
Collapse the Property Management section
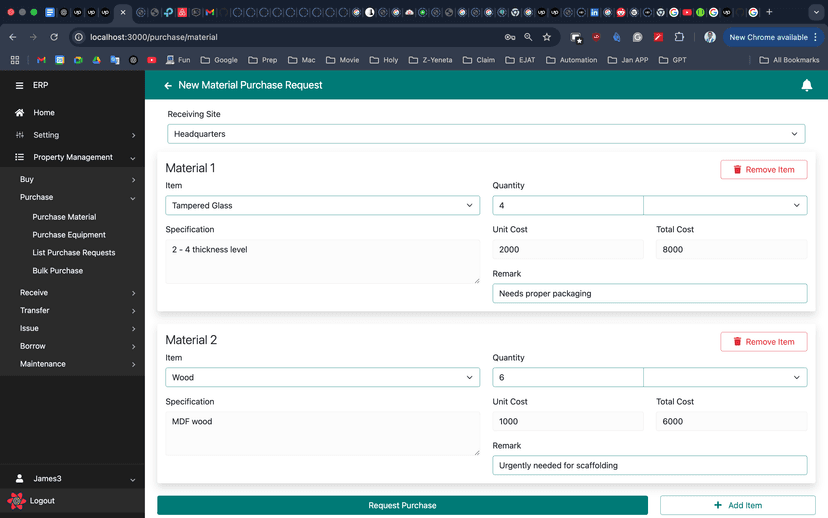pos(72,157)
